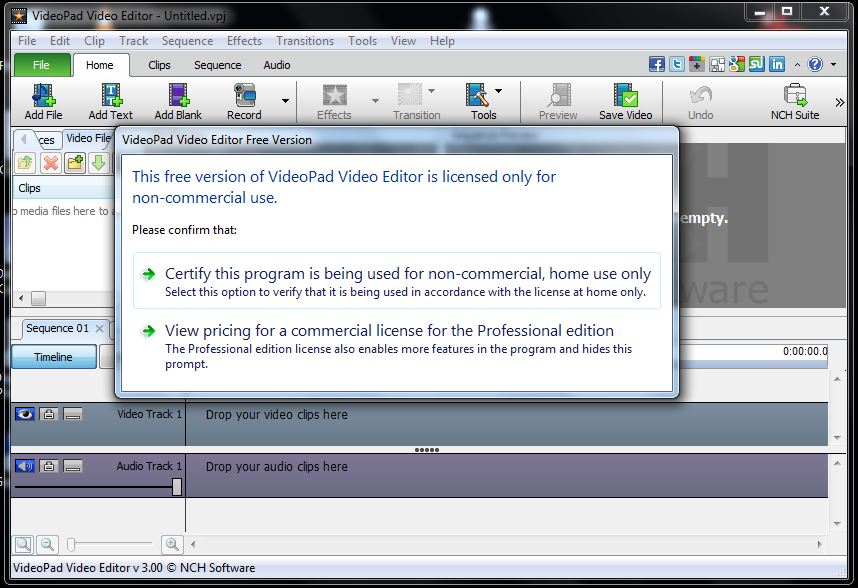The image size is (858, 588).
Task: Start recording with the Record icon
Action: coord(244,101)
